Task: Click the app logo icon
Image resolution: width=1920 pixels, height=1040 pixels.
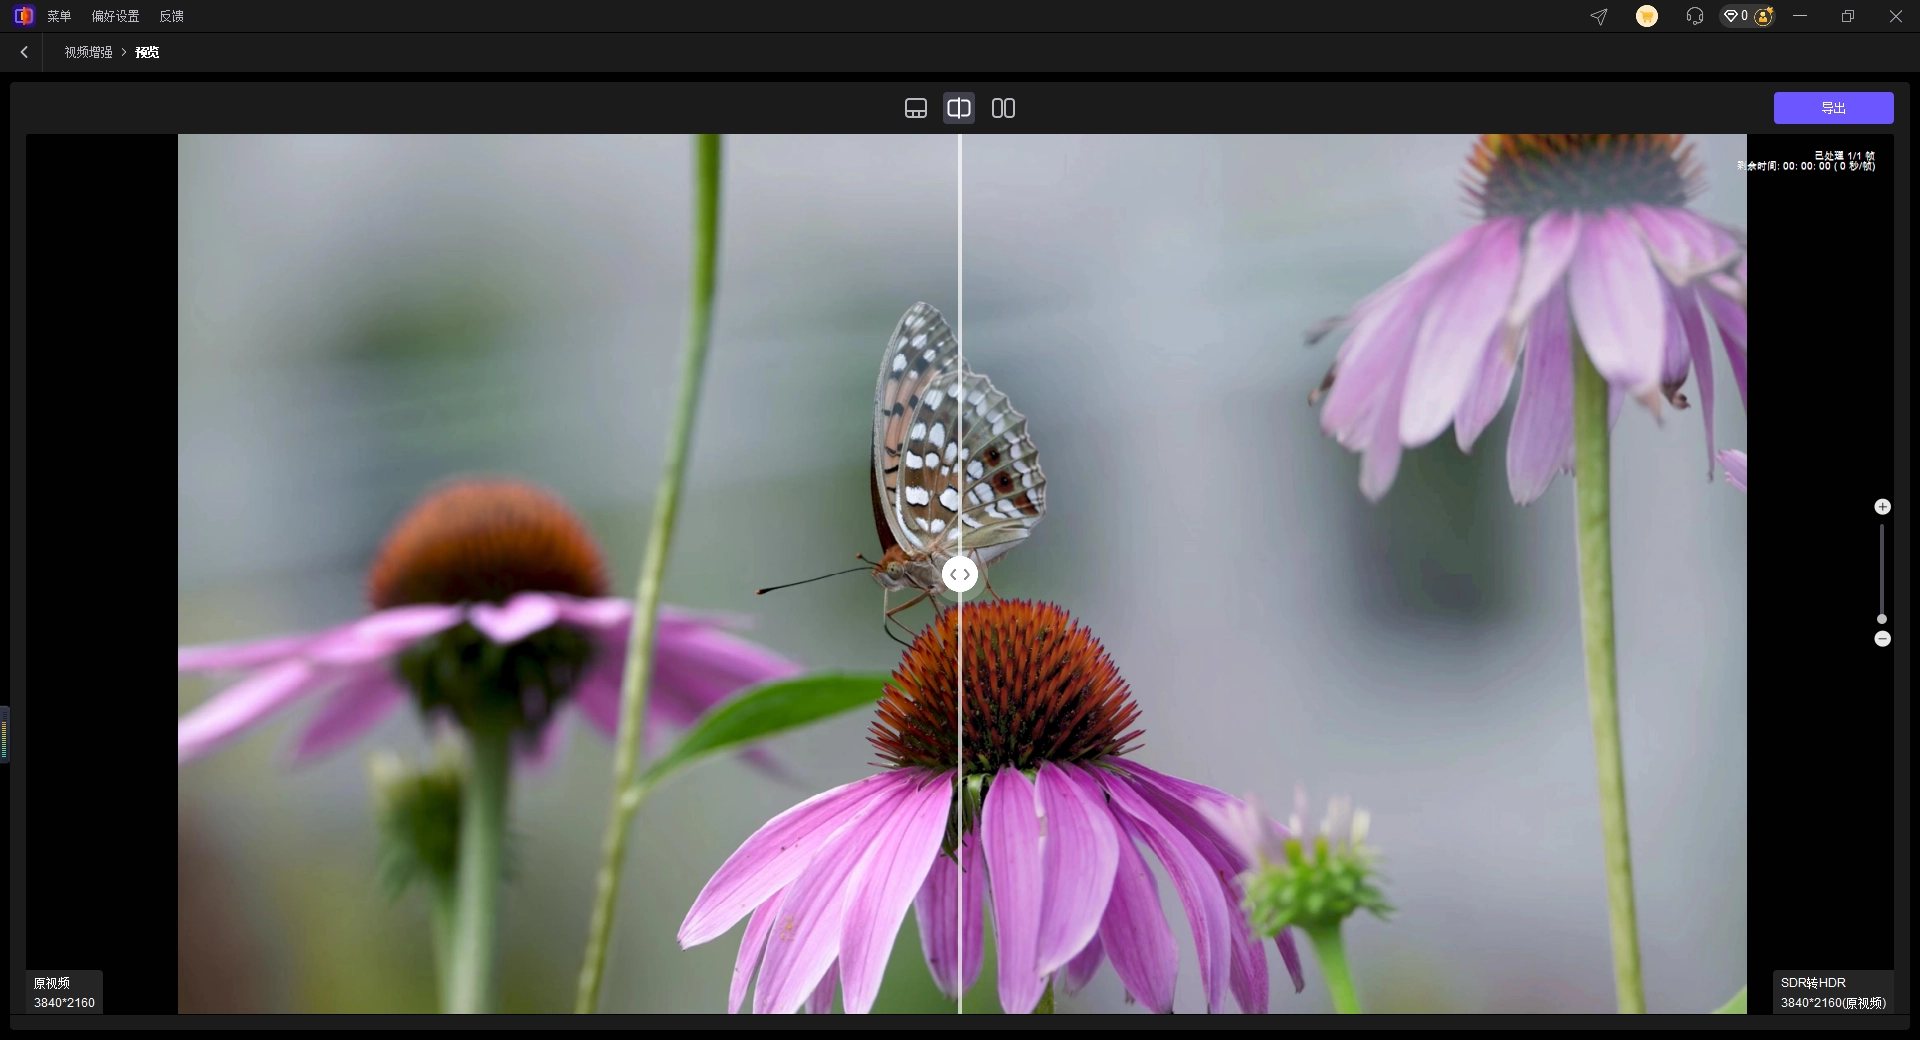Action: coord(24,16)
